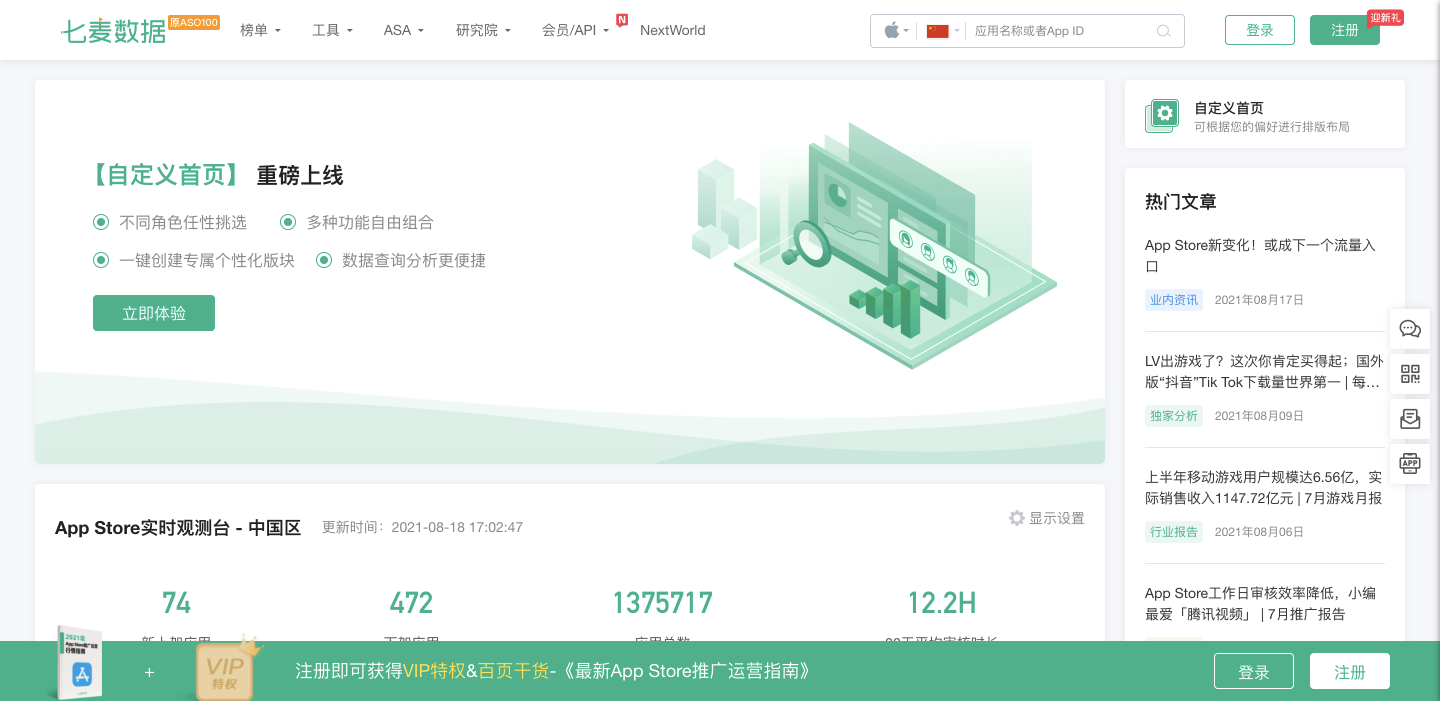Click the N badge on 会员/API

tap(622, 20)
